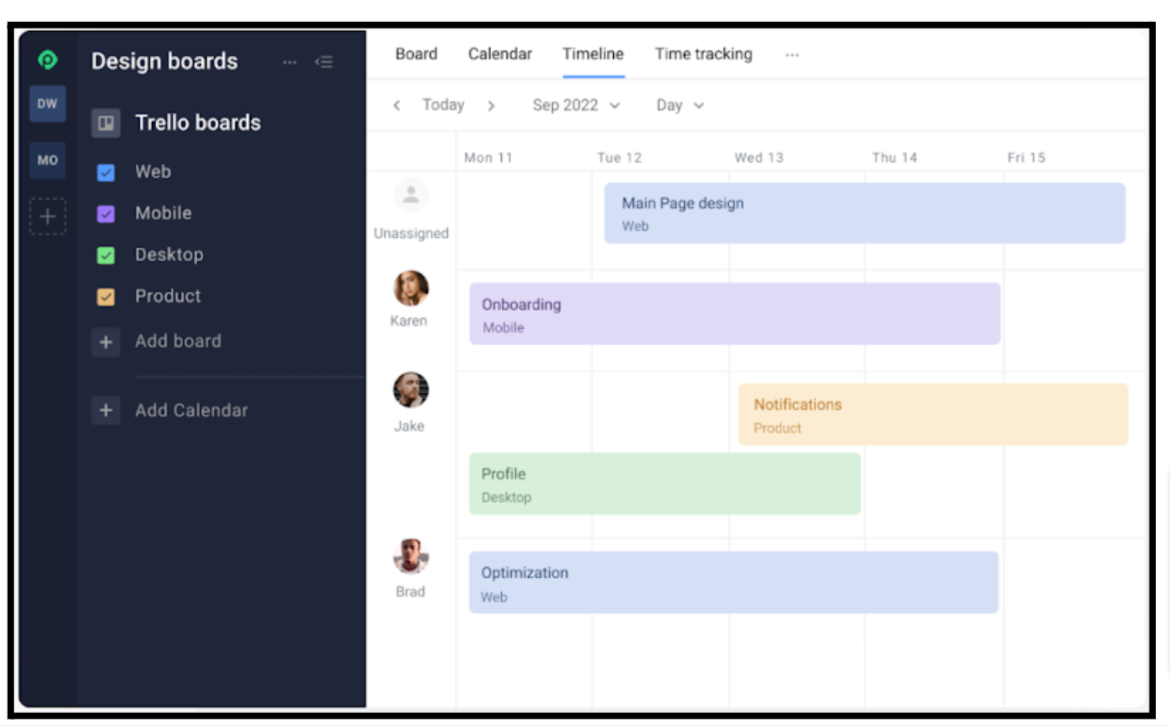Switch to the Calendar tab
This screenshot has width=1170, height=726.
500,54
